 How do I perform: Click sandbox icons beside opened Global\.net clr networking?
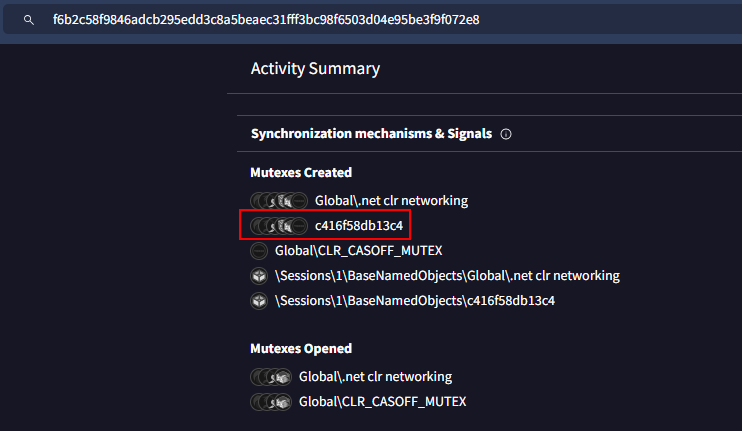click(270, 377)
